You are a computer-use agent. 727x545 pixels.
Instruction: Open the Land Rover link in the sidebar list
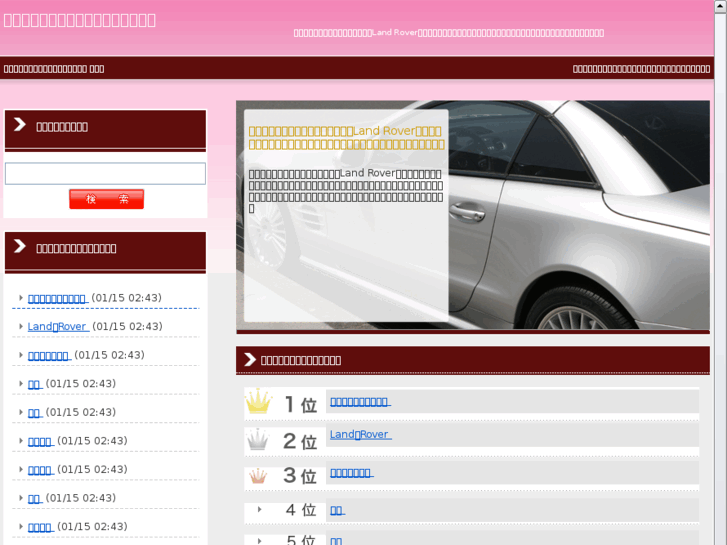click(58, 327)
